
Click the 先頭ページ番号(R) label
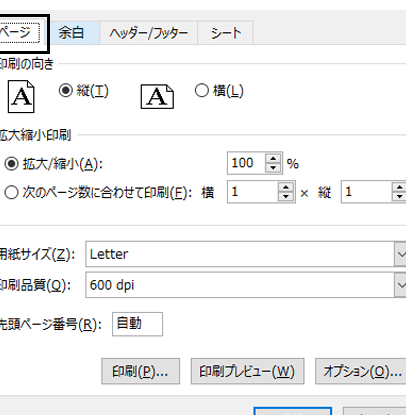[51, 324]
